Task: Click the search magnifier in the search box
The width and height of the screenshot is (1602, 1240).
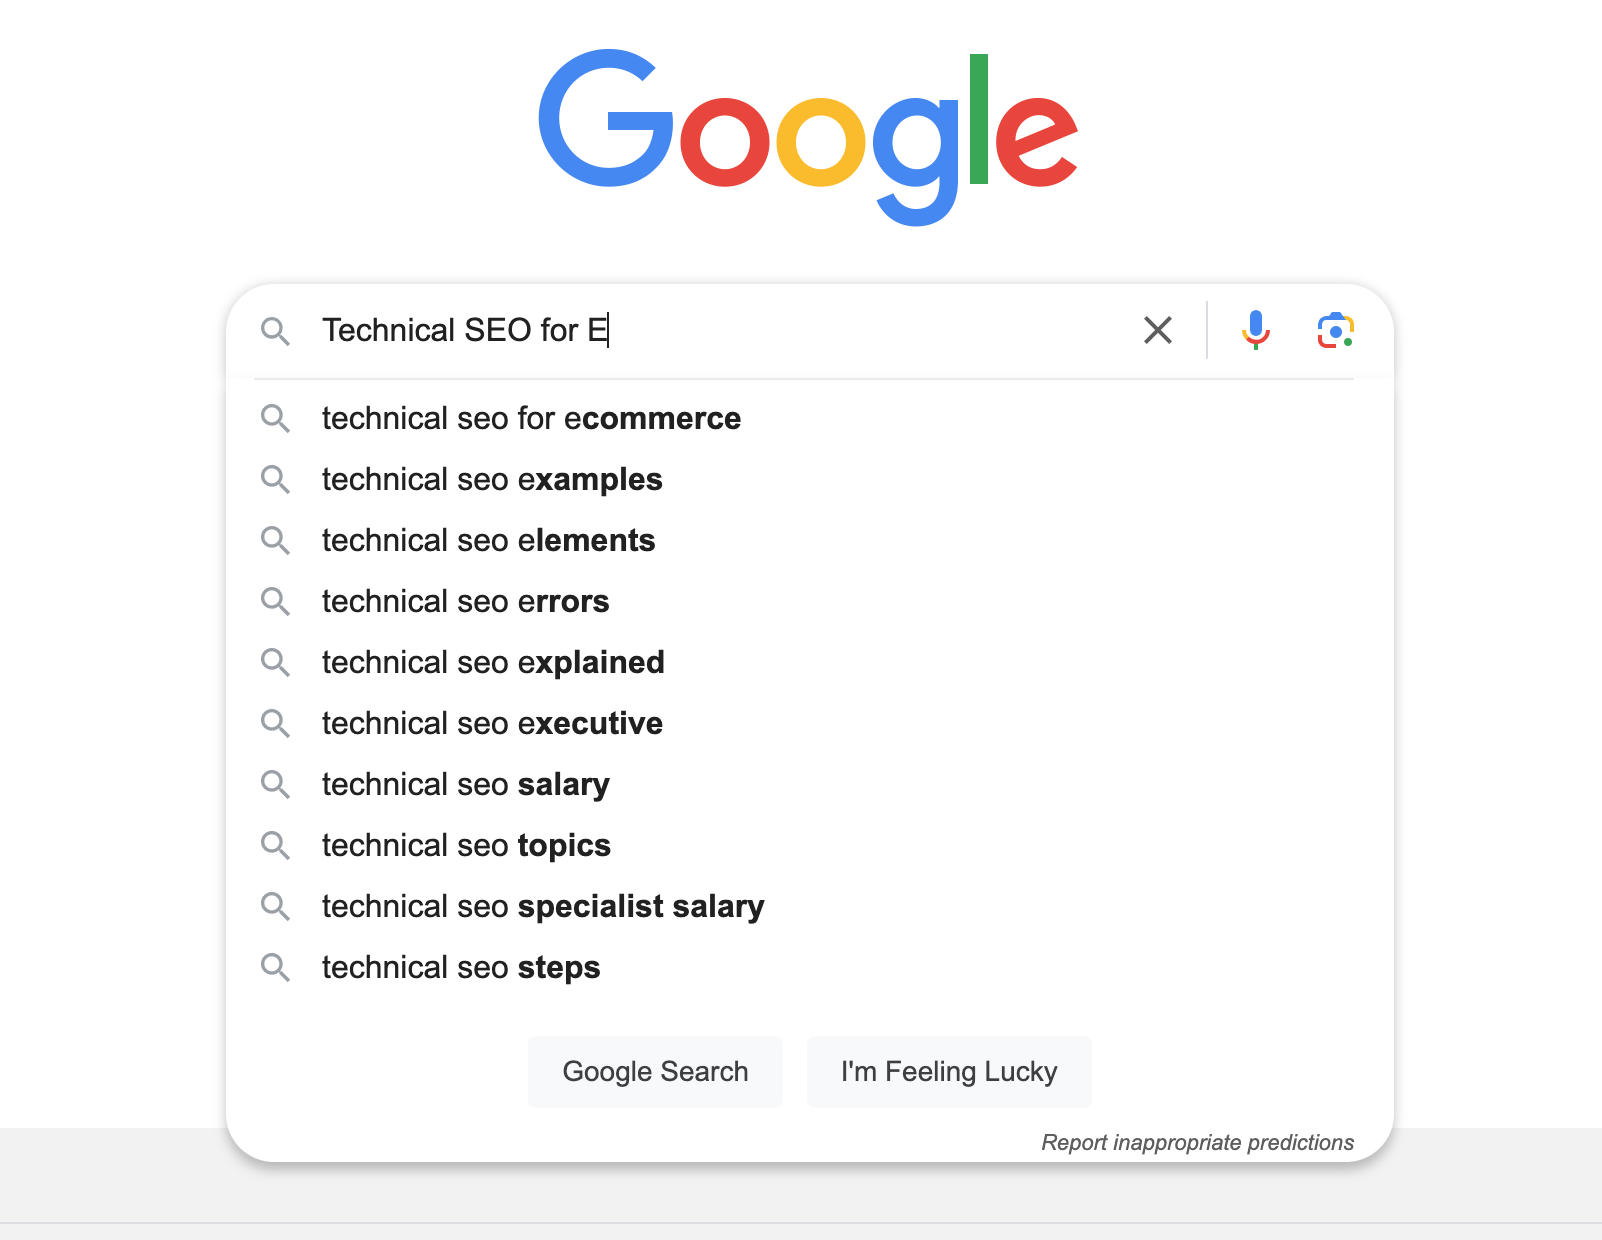Action: tap(275, 331)
